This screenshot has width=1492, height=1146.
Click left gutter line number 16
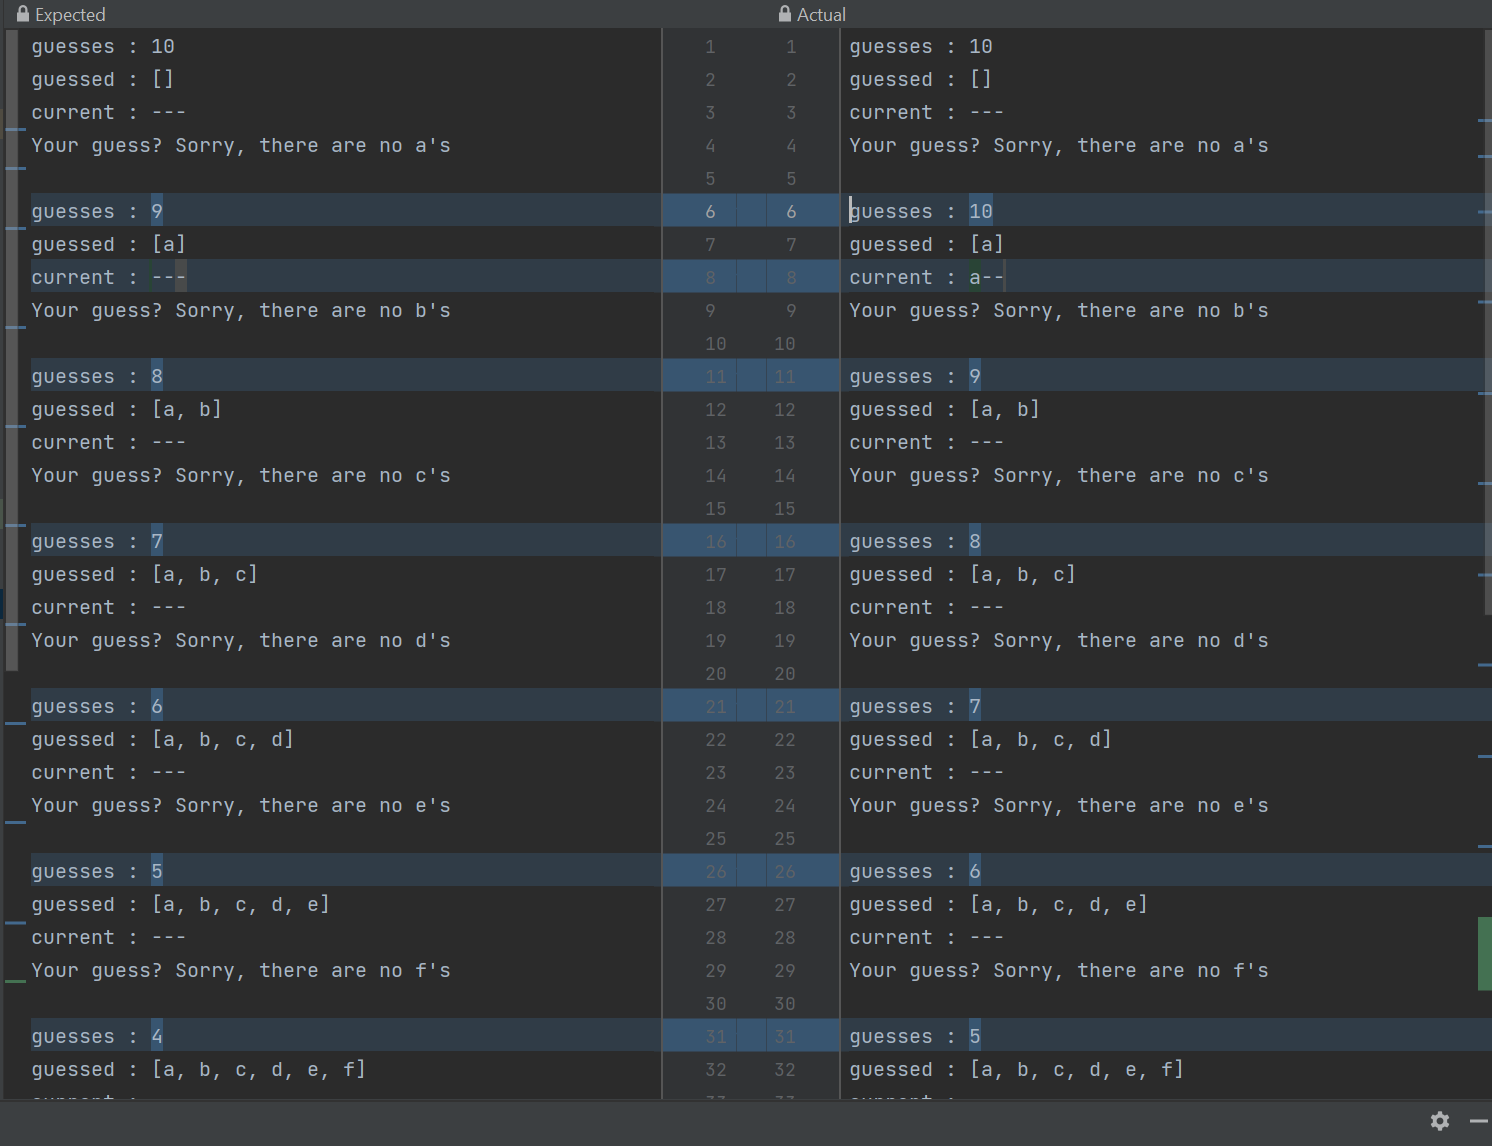(x=715, y=542)
